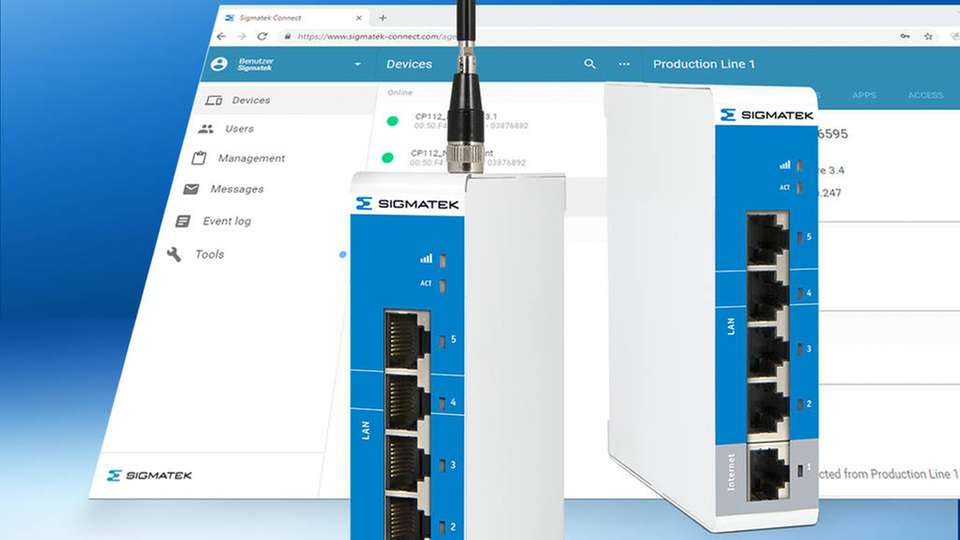This screenshot has width=960, height=540.
Task: Click the padlock site security icon
Action: 287,37
